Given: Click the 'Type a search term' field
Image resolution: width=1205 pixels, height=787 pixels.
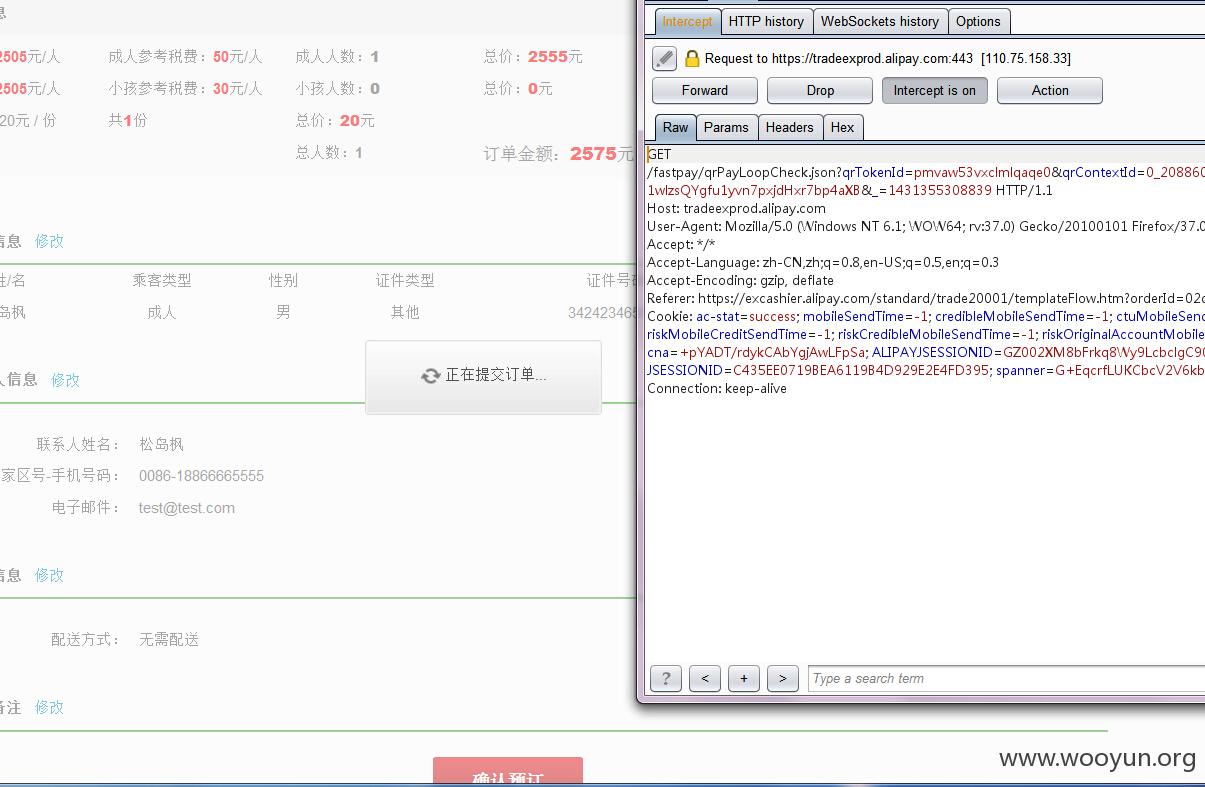Looking at the screenshot, I should pos(1006,678).
